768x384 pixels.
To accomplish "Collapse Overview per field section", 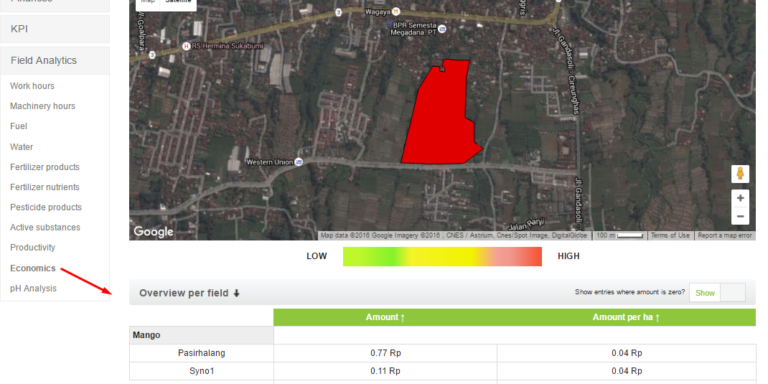I will coord(189,293).
